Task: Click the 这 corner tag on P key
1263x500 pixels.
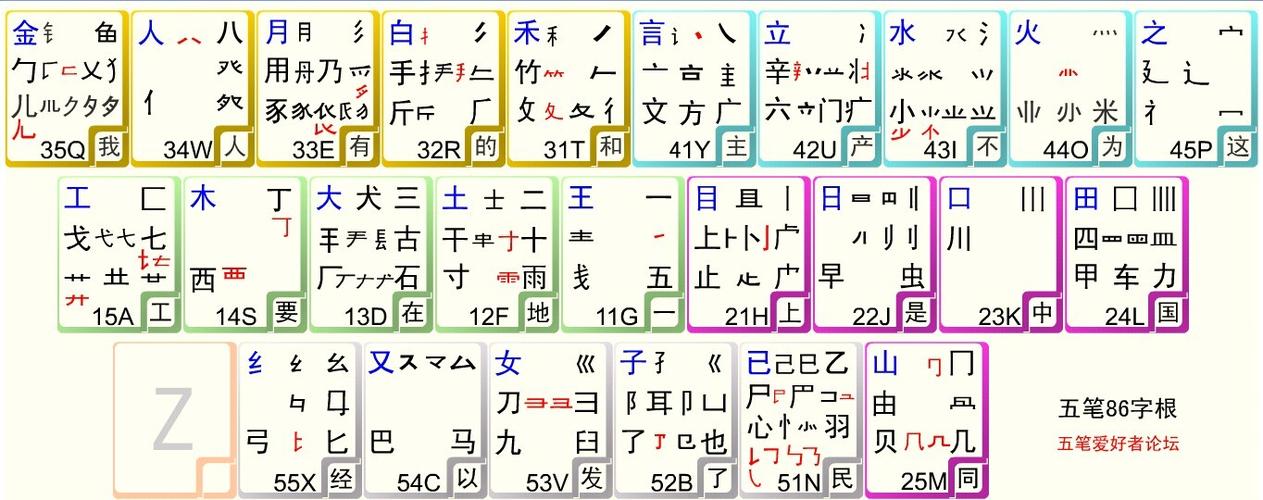Action: point(1238,147)
